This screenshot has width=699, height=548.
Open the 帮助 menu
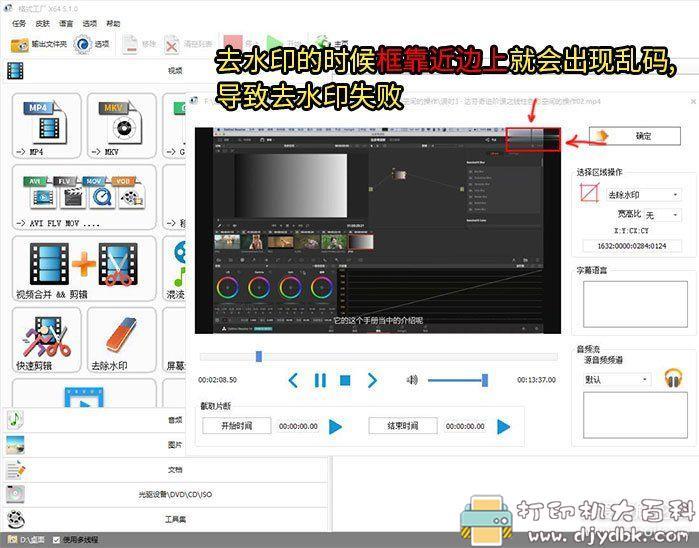tap(113, 24)
